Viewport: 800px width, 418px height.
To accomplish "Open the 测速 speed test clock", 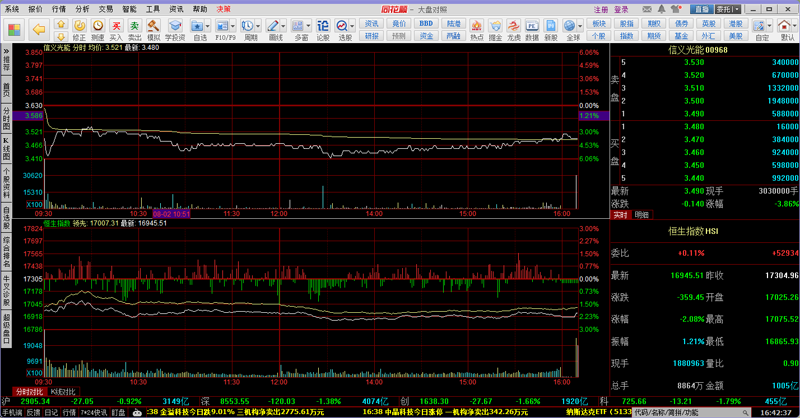I will click(97, 30).
